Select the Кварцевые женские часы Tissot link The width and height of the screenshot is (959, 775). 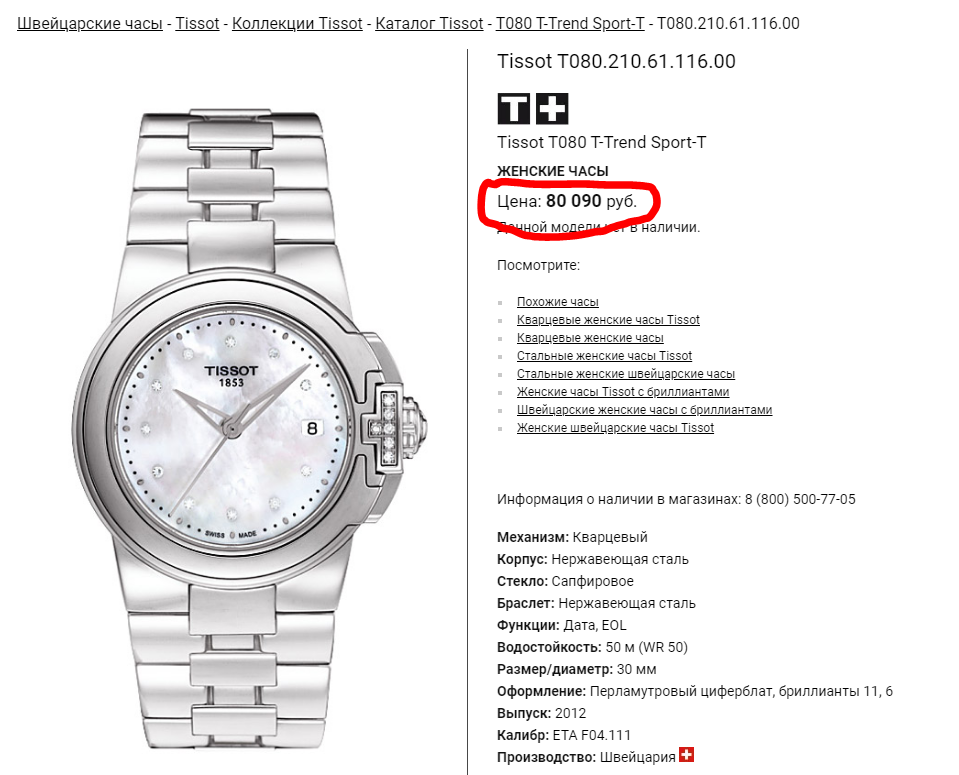tap(608, 320)
